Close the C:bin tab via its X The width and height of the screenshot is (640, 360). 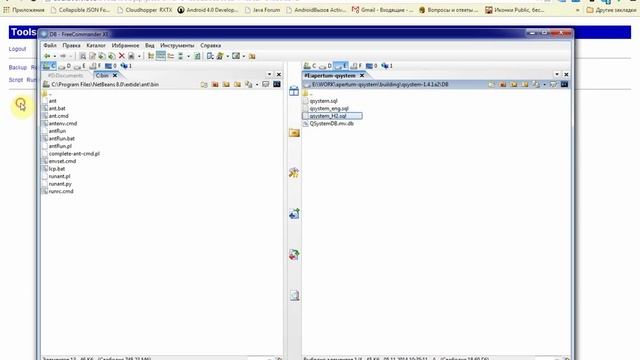pyautogui.click(x=115, y=76)
